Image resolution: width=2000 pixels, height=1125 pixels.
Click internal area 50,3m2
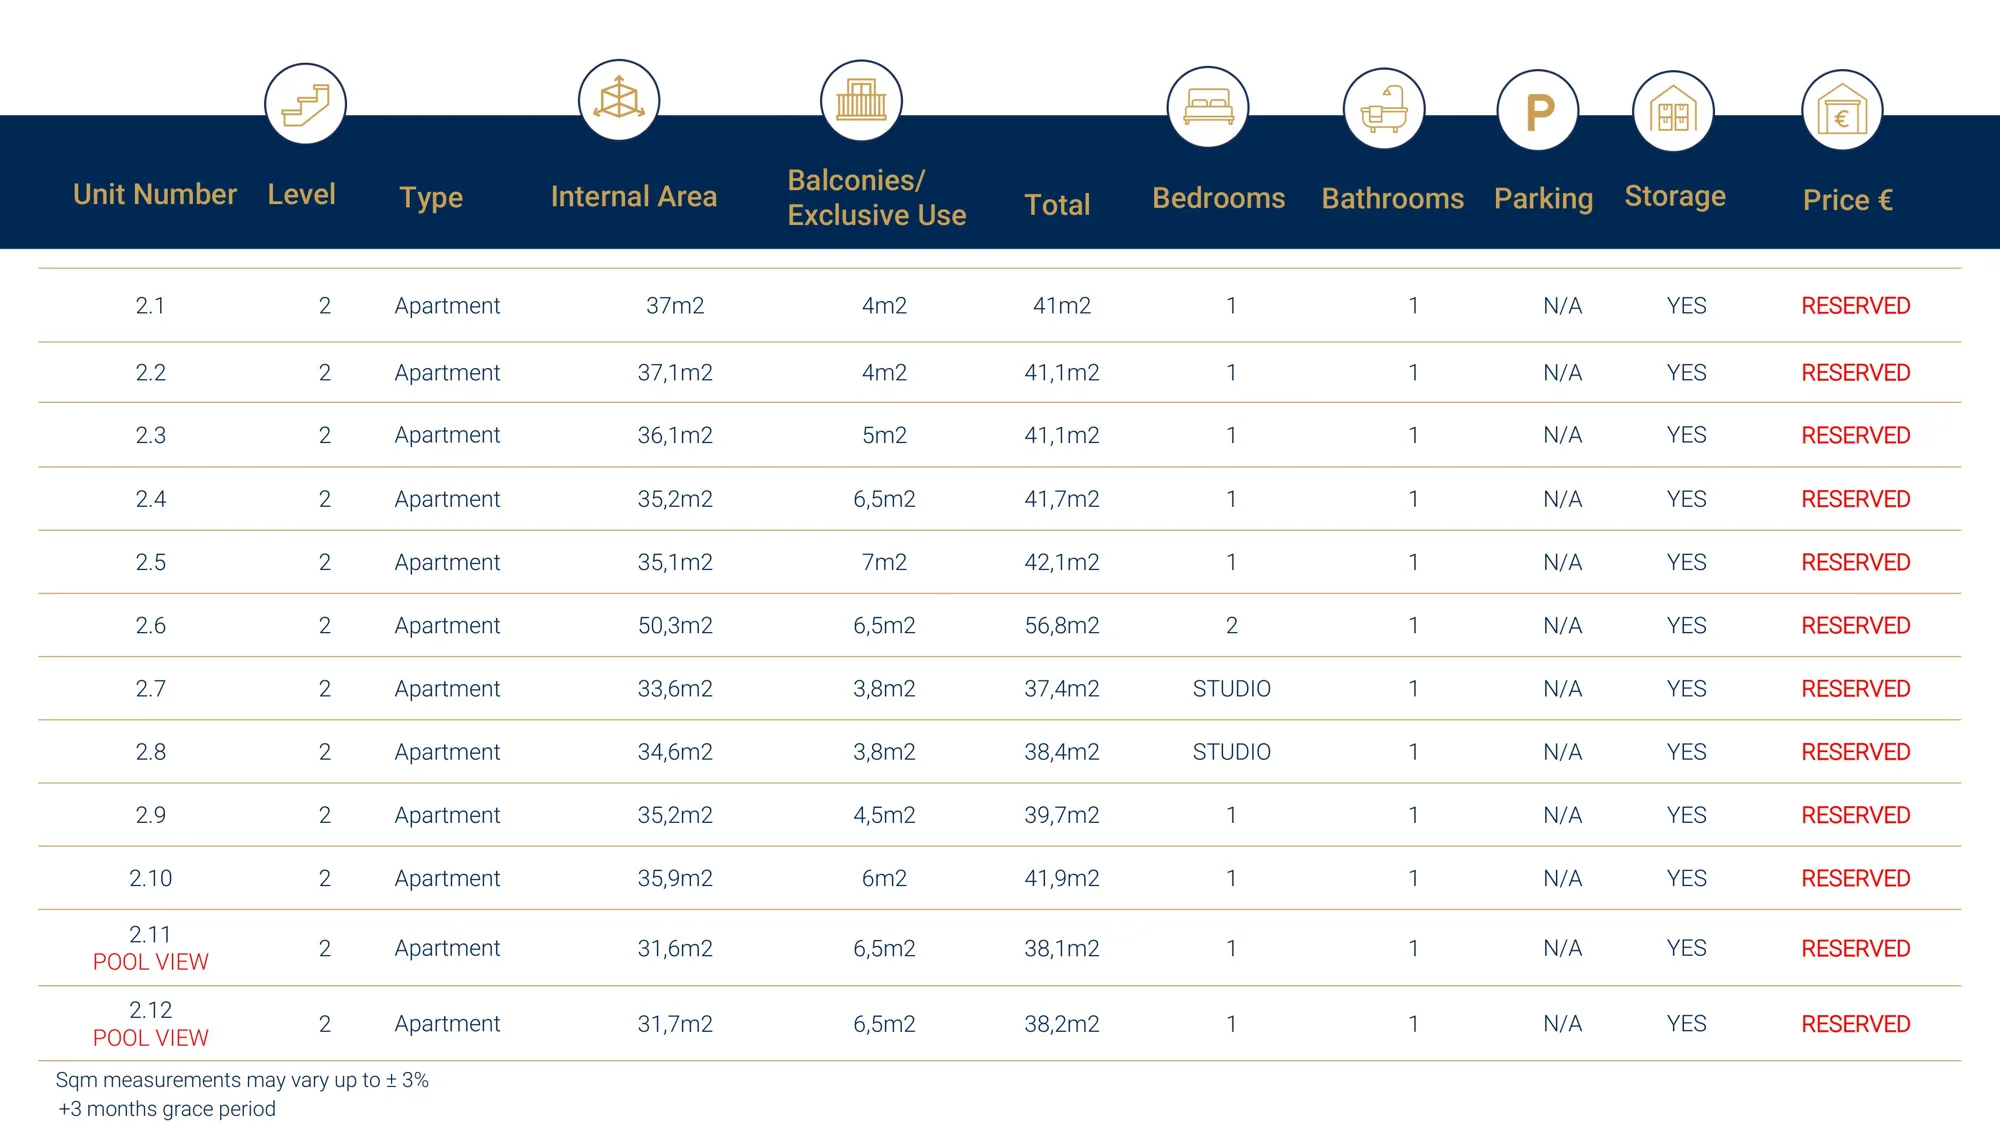coord(675,626)
